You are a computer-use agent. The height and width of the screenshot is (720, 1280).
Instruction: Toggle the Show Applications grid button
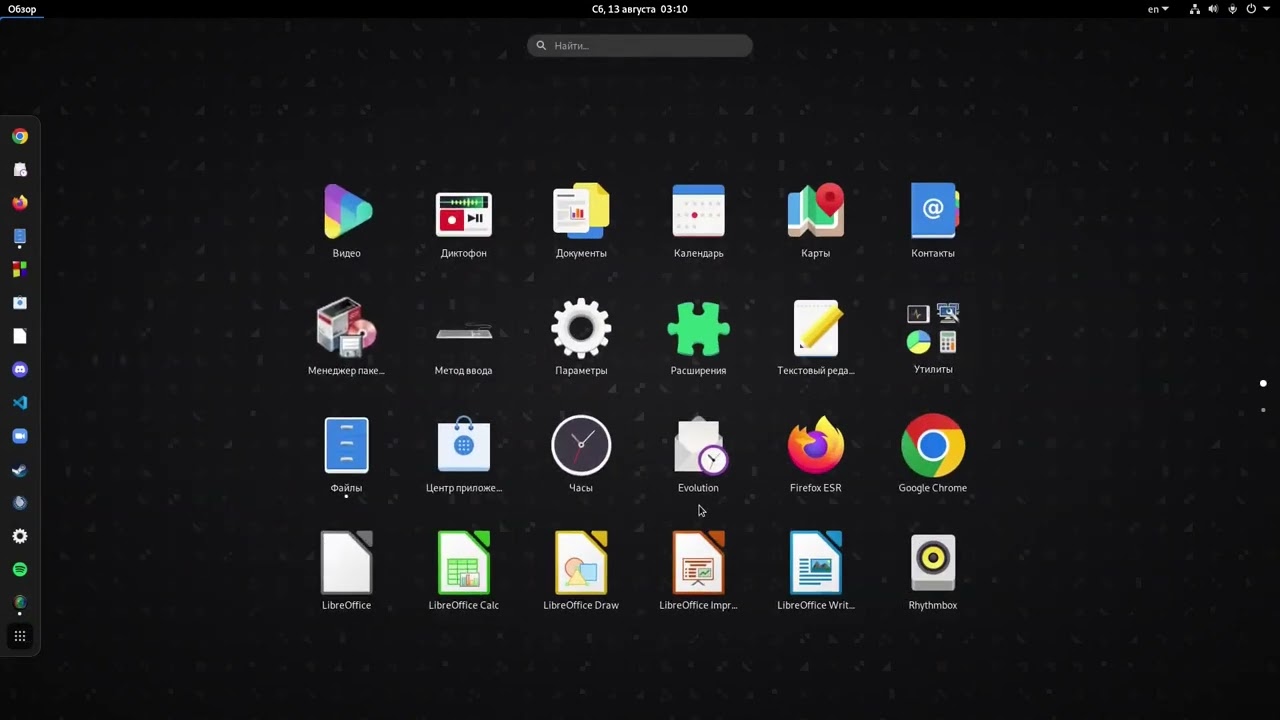pos(20,636)
